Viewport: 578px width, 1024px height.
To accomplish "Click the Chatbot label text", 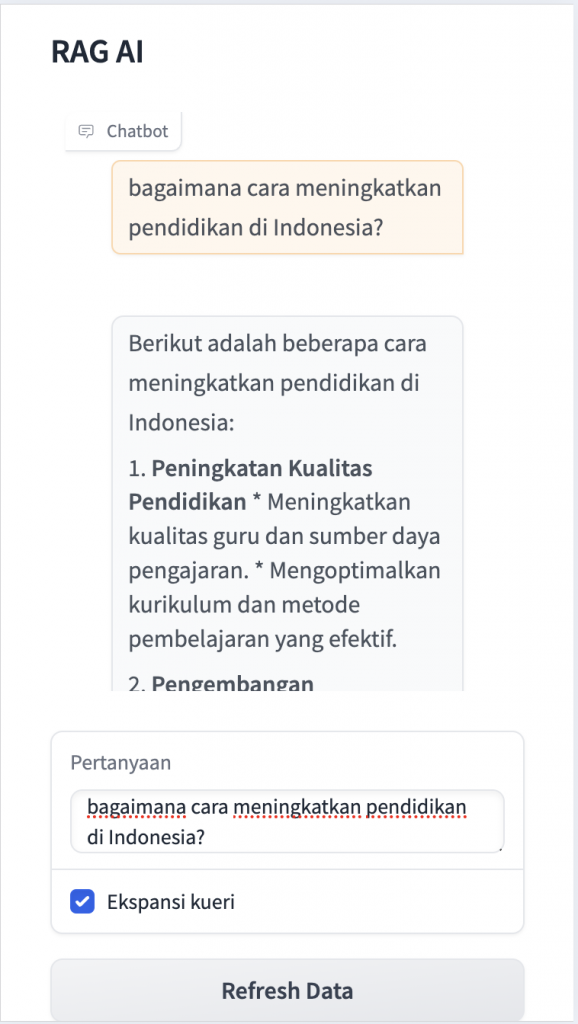I will coord(138,131).
